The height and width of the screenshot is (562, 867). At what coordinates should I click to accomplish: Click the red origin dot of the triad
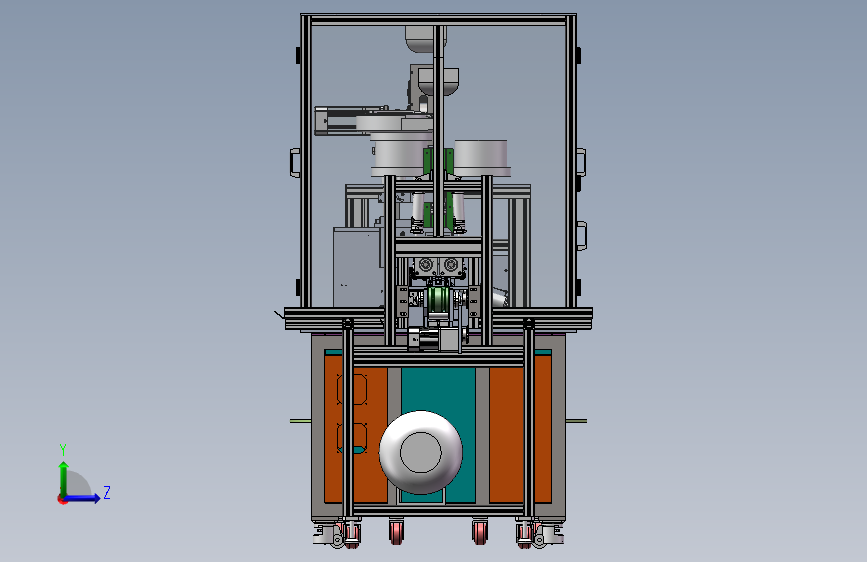(x=61, y=499)
